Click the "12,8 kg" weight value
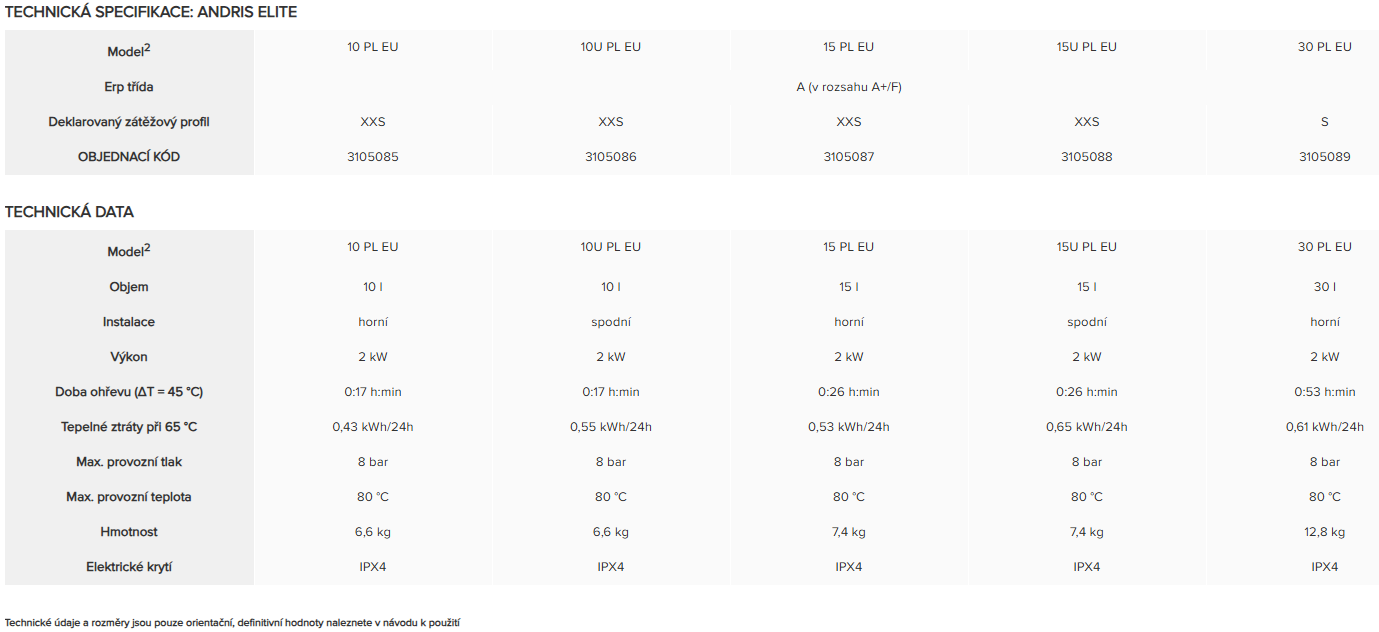 1324,532
